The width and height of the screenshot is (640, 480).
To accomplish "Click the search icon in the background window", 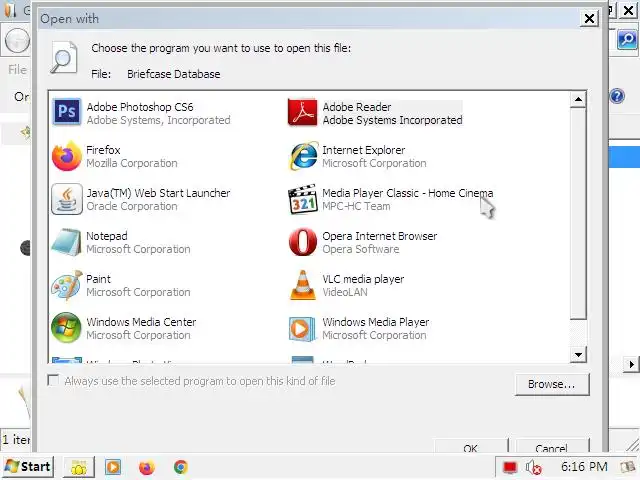I will coord(627,40).
